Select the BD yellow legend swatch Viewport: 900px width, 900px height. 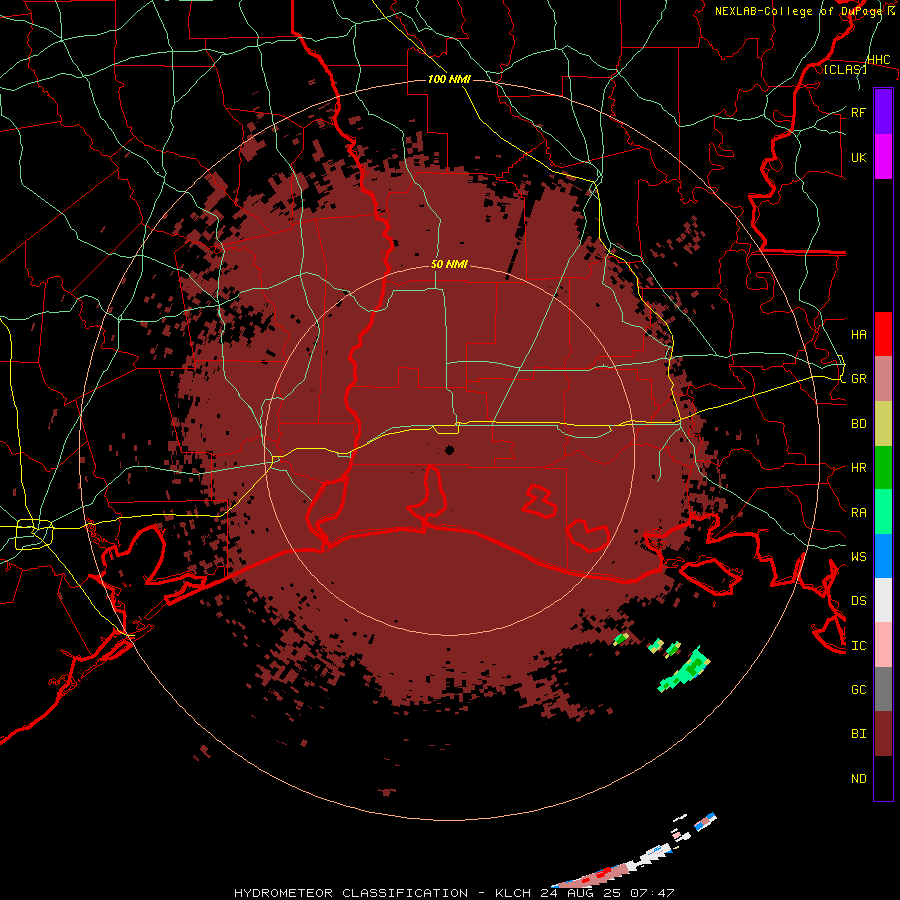[x=883, y=424]
